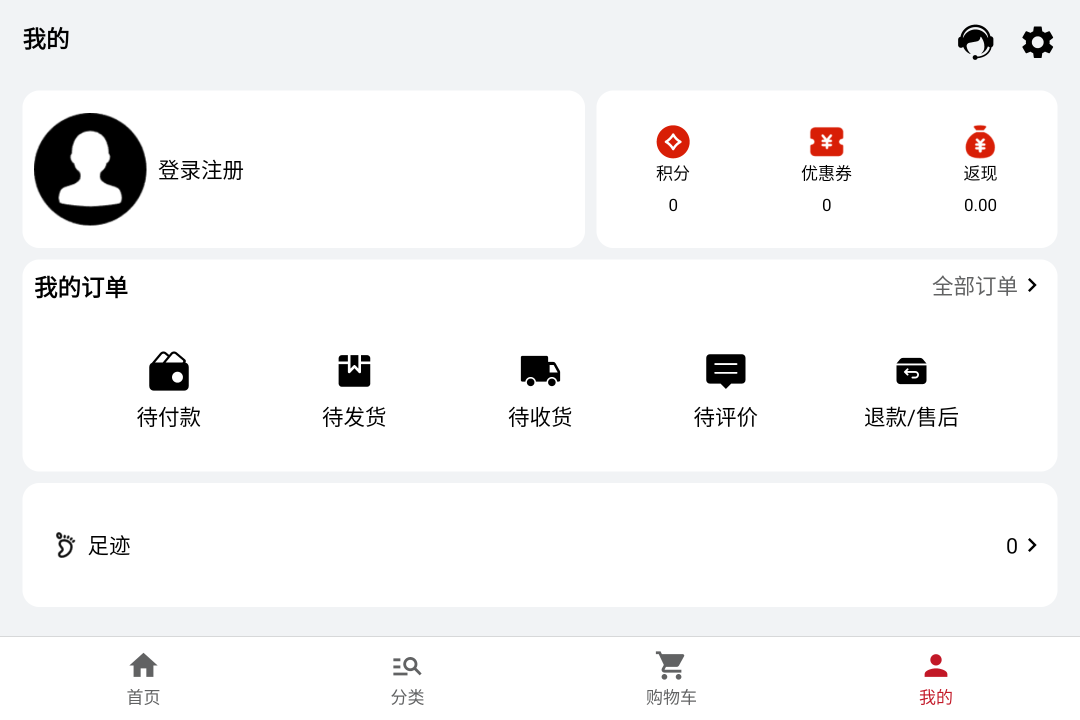Open settings gear icon

pyautogui.click(x=1037, y=43)
